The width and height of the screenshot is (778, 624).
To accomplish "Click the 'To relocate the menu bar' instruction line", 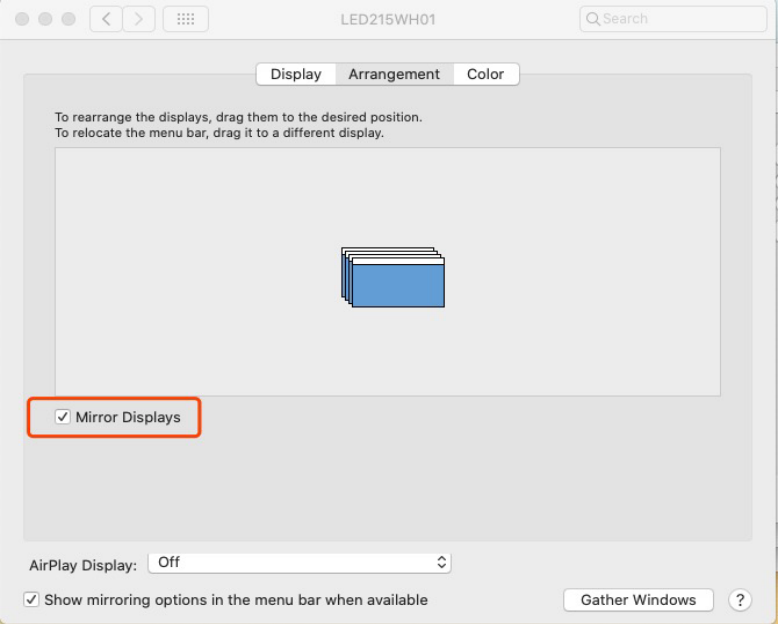I will pyautogui.click(x=219, y=133).
